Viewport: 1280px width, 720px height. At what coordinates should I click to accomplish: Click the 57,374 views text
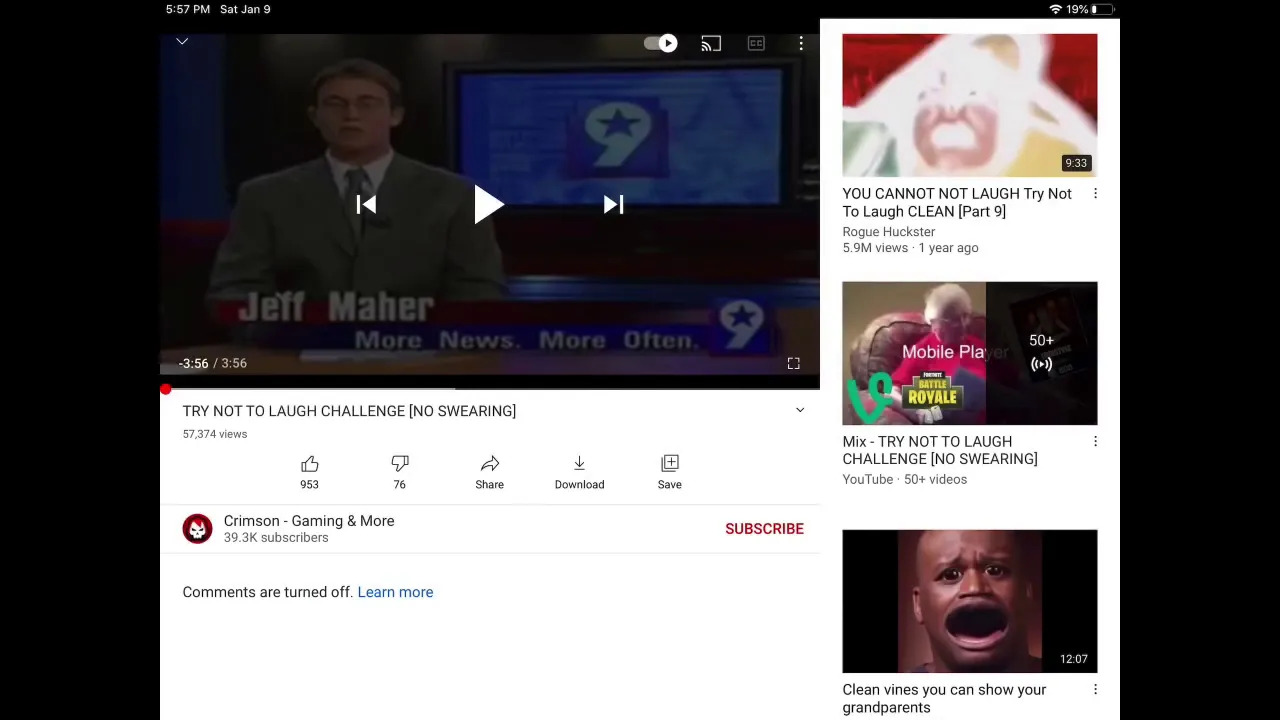click(214, 434)
